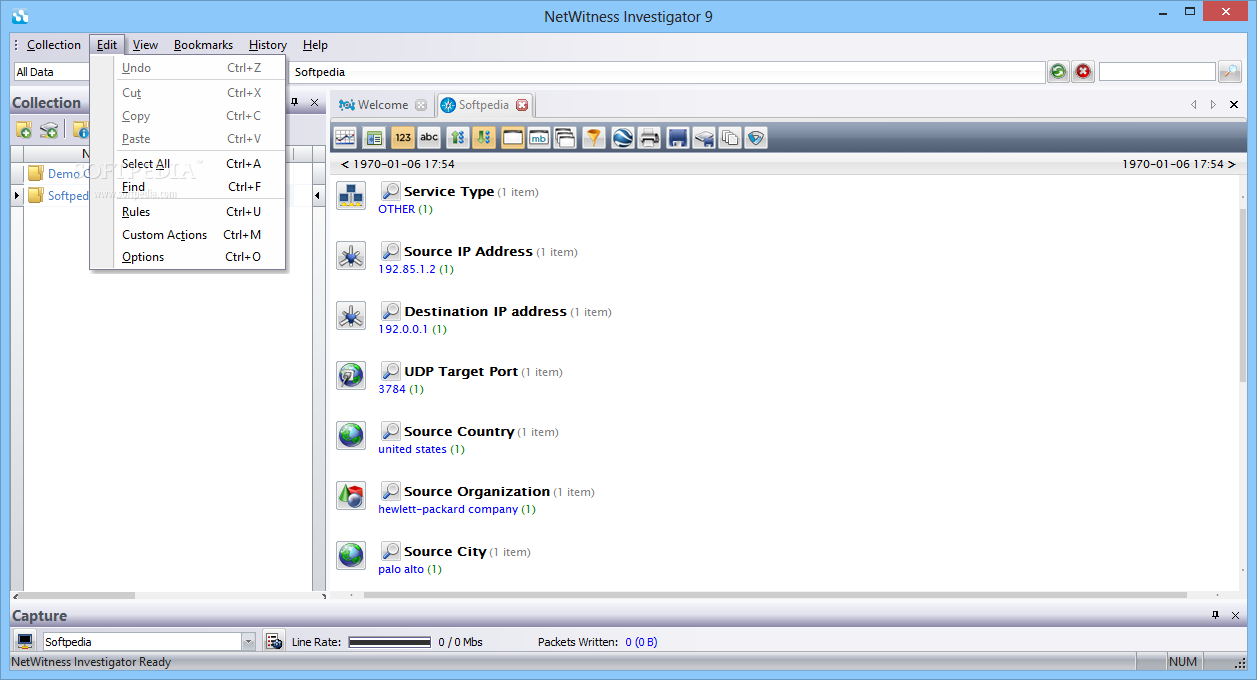
Task: Click the 192.0.0.1 destination IP link
Action: (403, 329)
